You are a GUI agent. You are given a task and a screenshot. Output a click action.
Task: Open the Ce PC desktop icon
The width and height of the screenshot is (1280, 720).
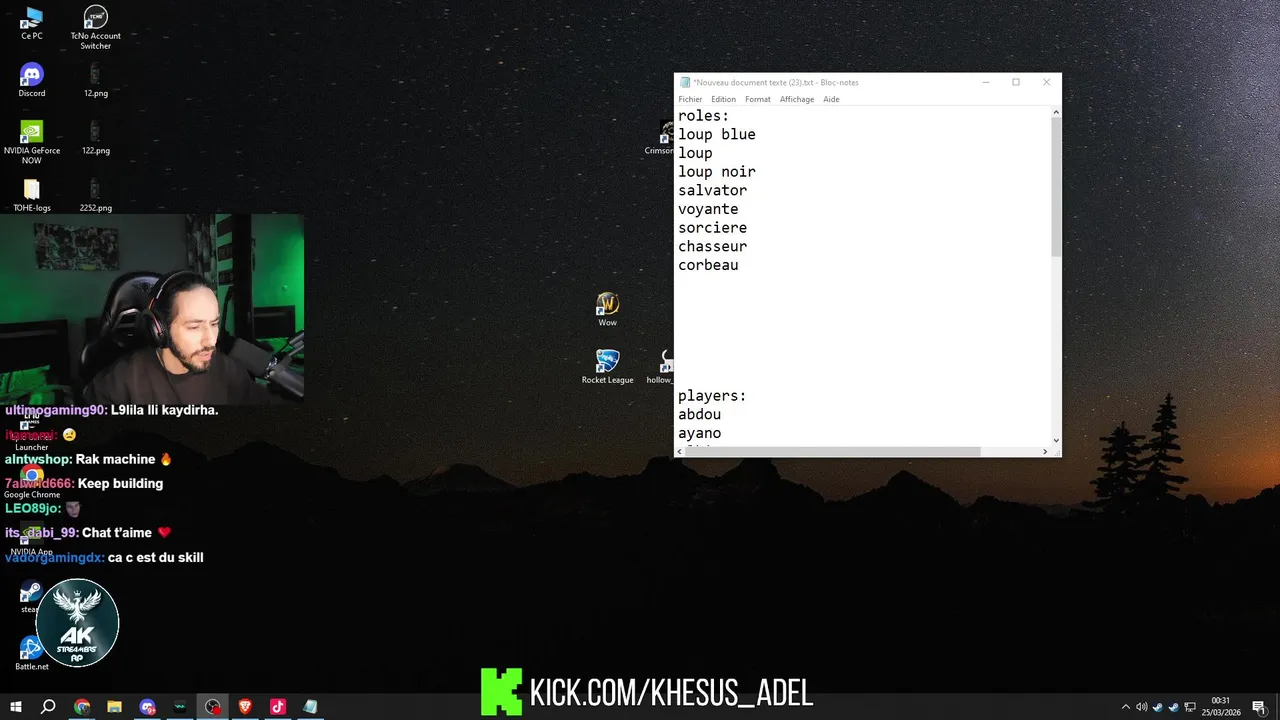coord(32,24)
